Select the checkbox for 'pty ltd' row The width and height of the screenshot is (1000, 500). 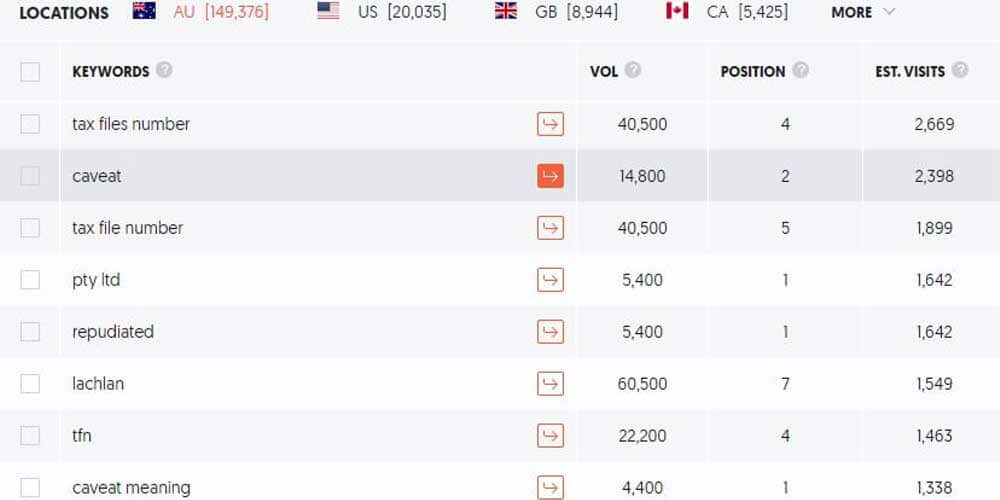coord(30,280)
